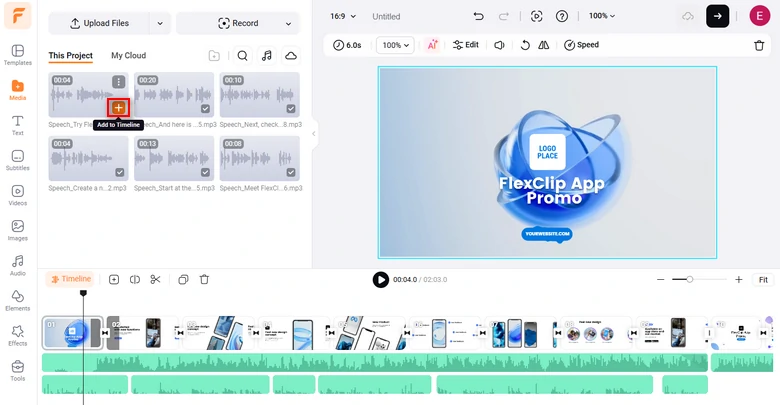
Task: Delete scene using top-right trash icon
Action: 759,46
